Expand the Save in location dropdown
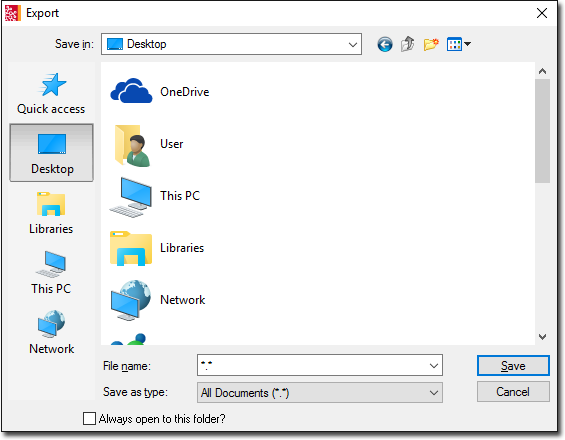 click(x=353, y=44)
